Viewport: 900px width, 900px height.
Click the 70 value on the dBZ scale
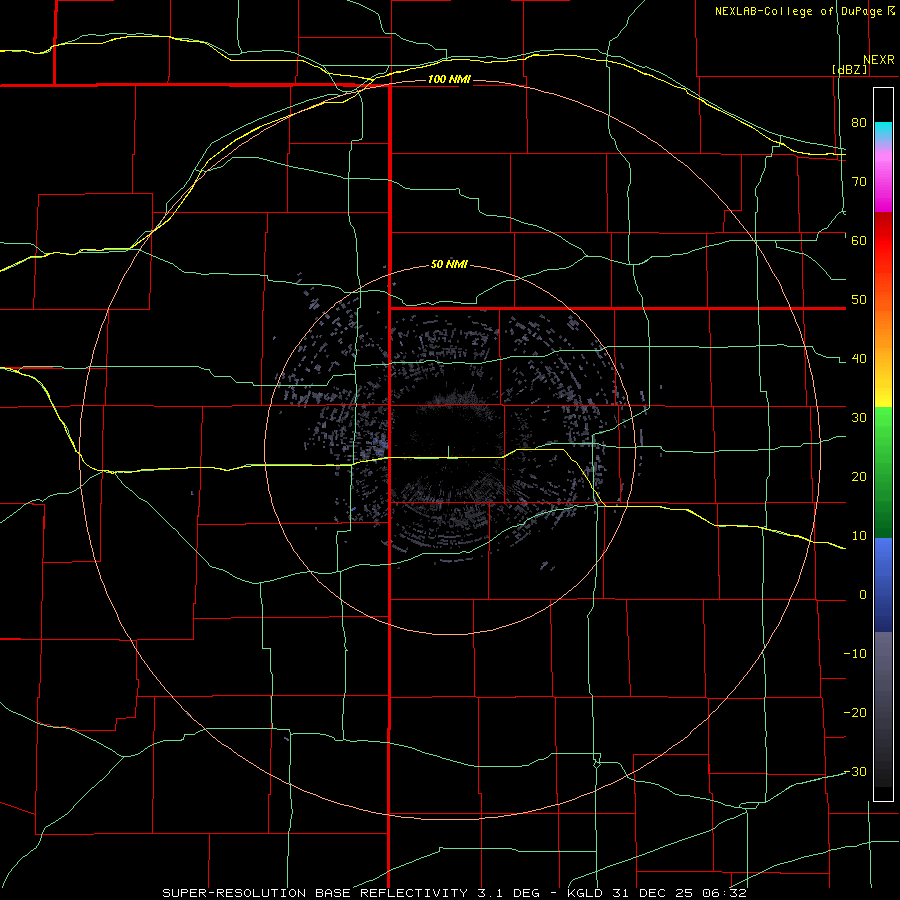[859, 182]
